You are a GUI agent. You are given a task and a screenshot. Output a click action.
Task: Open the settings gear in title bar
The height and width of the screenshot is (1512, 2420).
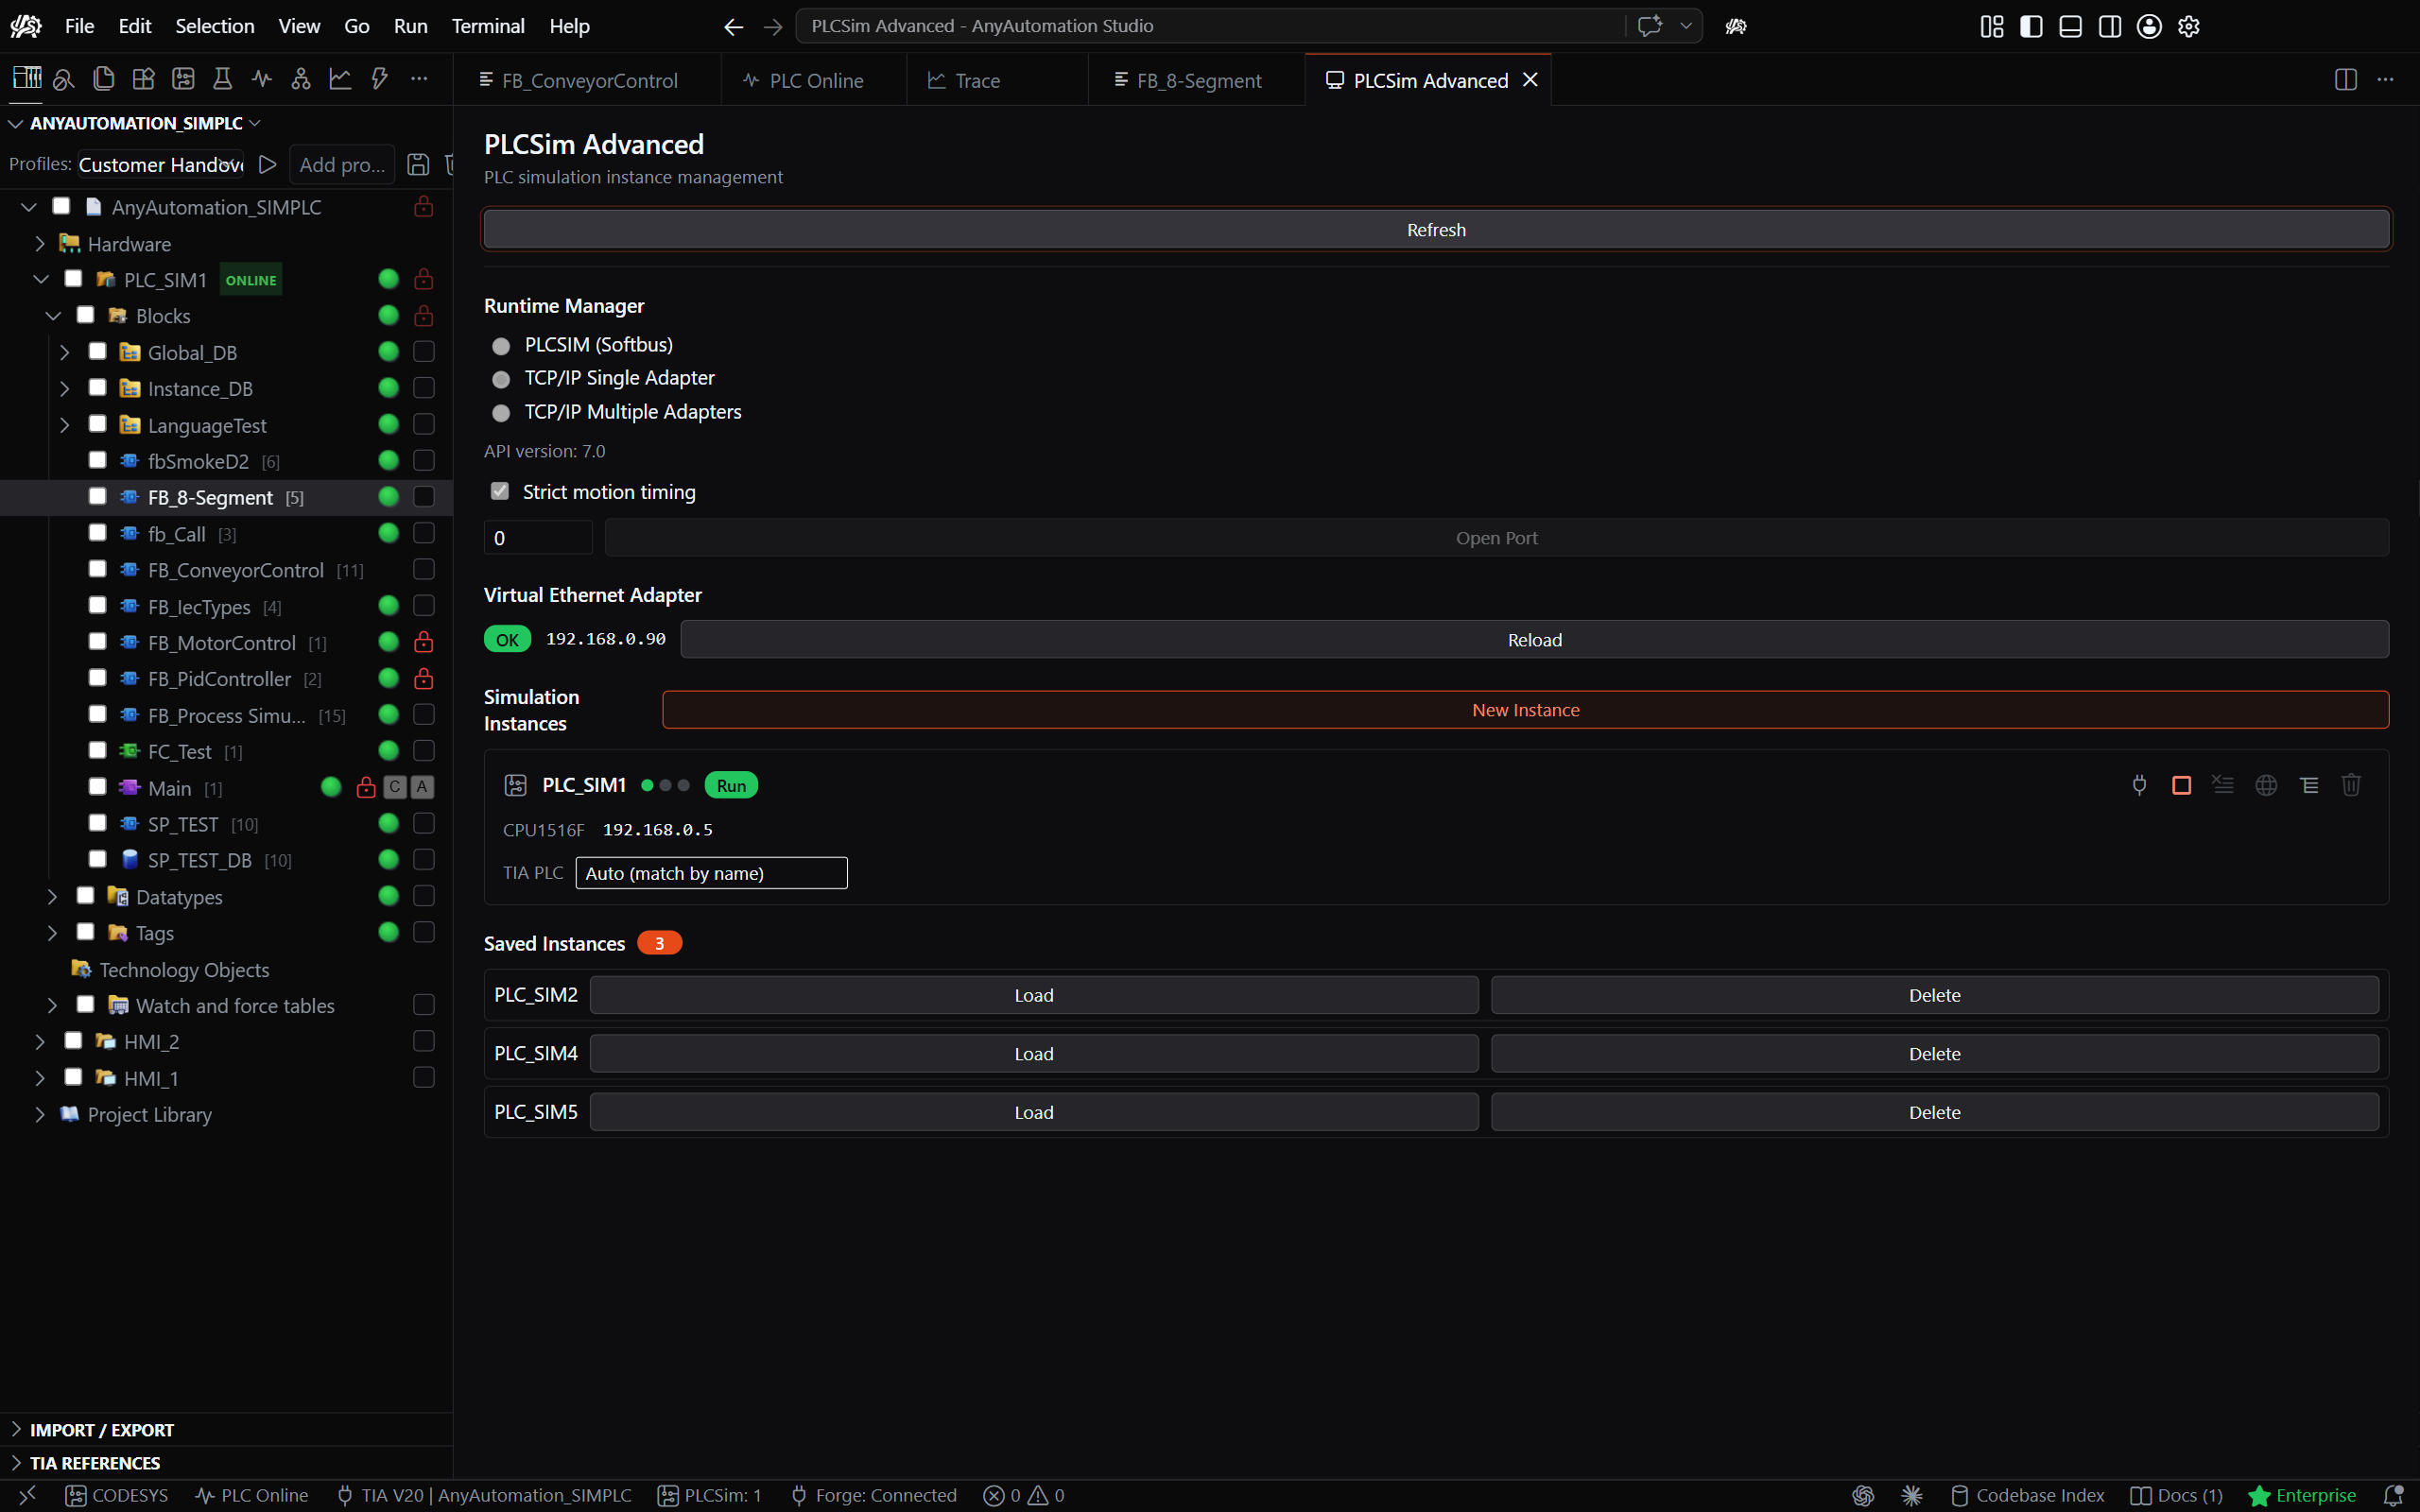(2189, 26)
